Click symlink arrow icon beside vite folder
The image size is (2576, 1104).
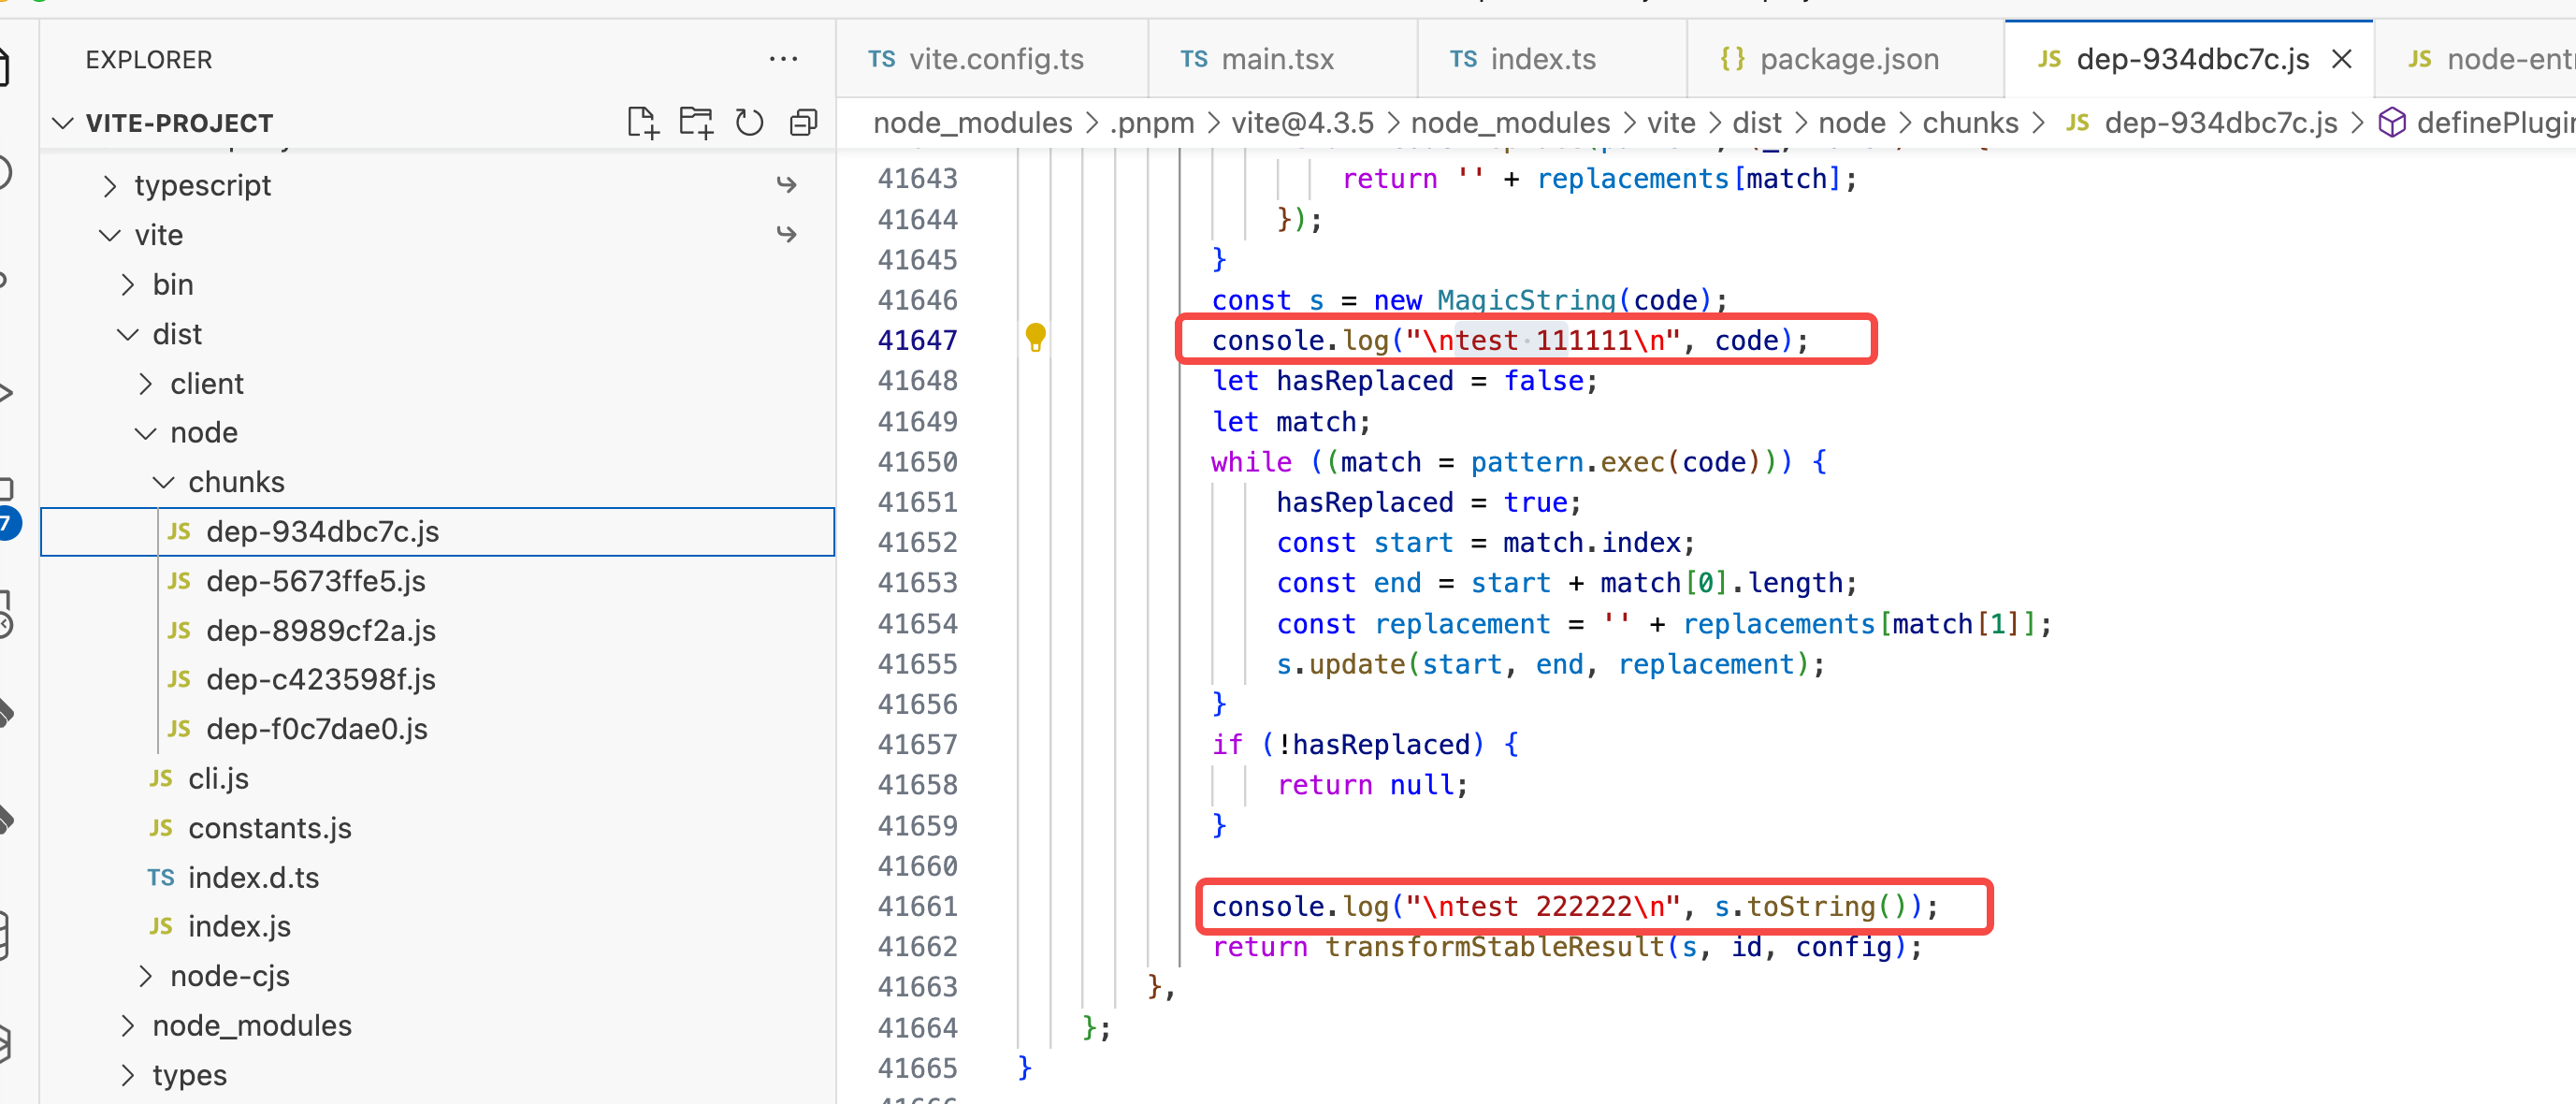[x=787, y=235]
